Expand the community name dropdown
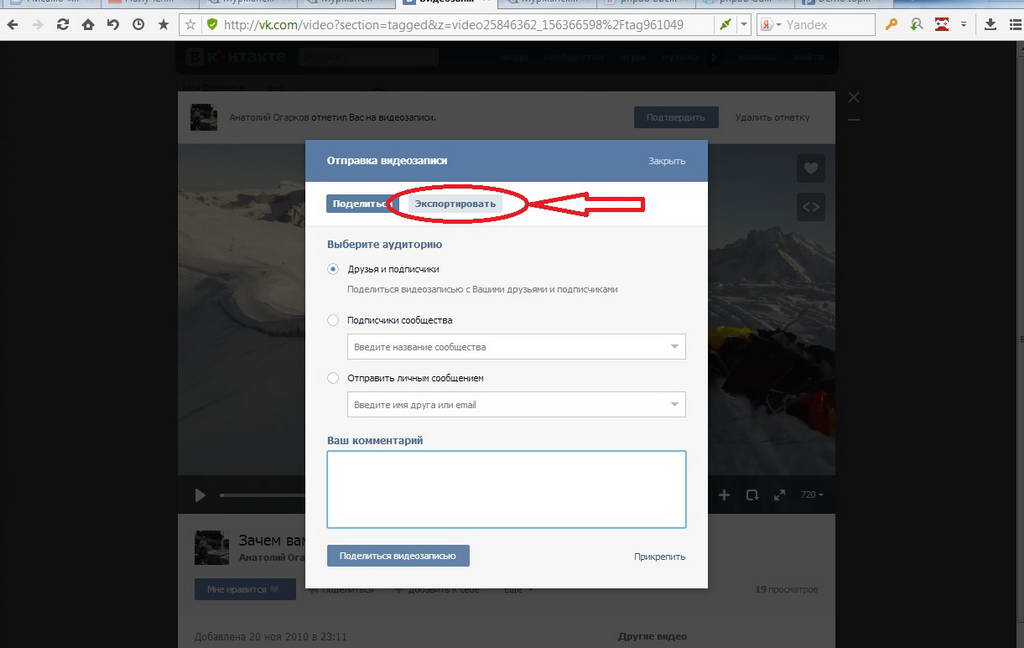This screenshot has height=648, width=1024. [675, 347]
